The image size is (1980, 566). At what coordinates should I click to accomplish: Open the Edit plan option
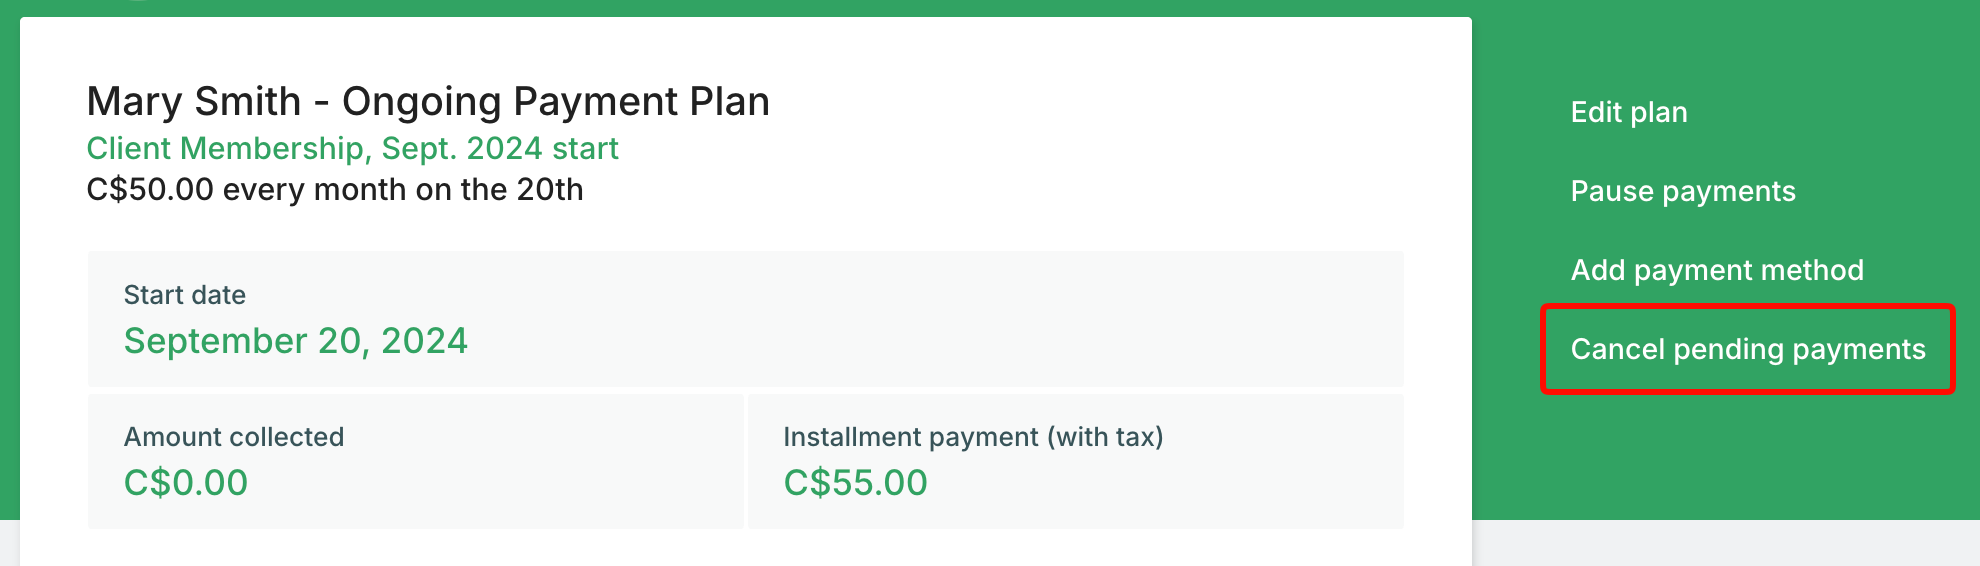(x=1629, y=112)
